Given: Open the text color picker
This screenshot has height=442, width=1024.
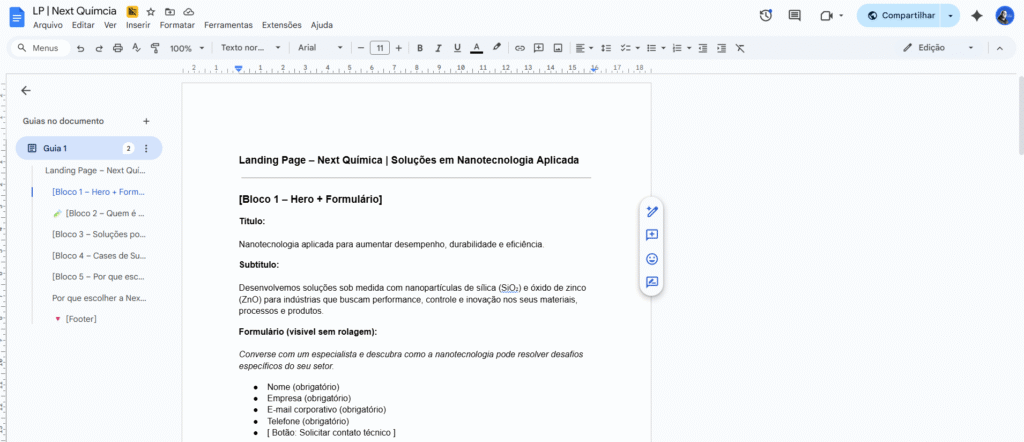Looking at the screenshot, I should tap(476, 48).
